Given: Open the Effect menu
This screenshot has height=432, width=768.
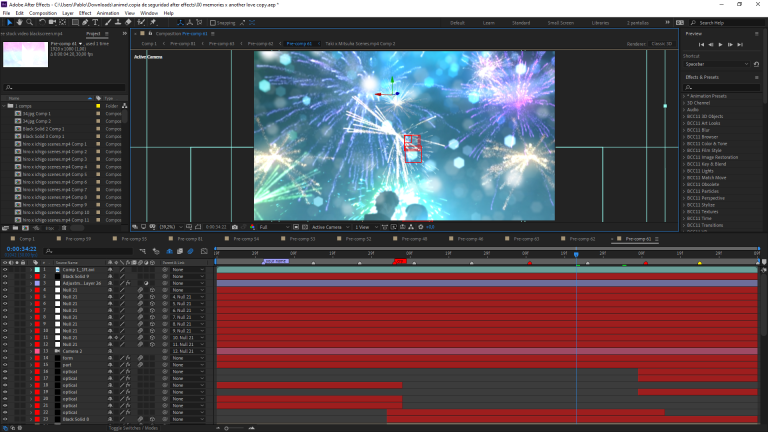Looking at the screenshot, I should point(85,13).
